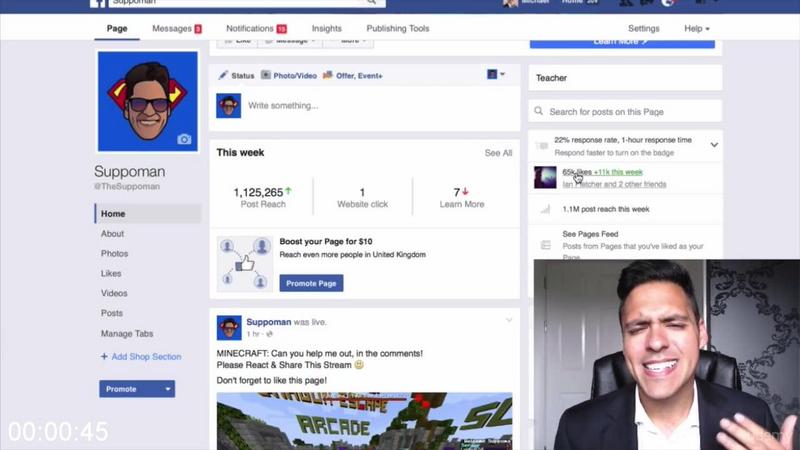Click the response rate message icon
The width and height of the screenshot is (800, 450).
click(x=542, y=146)
